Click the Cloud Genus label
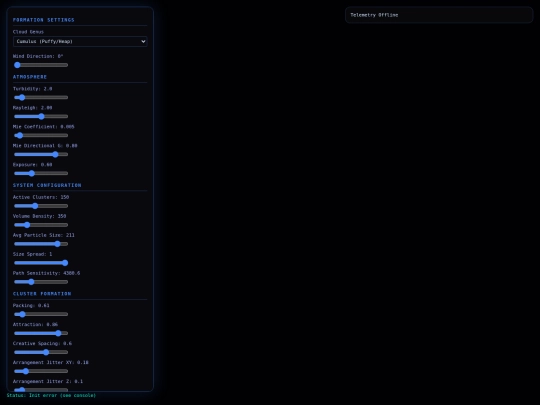This screenshot has height=405, width=540. tap(28, 32)
